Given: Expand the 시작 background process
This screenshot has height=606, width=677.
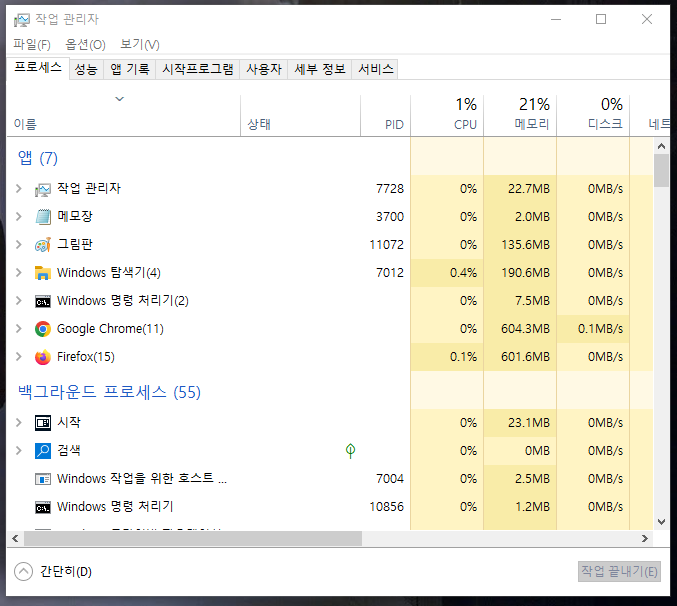Looking at the screenshot, I should coord(19,423).
